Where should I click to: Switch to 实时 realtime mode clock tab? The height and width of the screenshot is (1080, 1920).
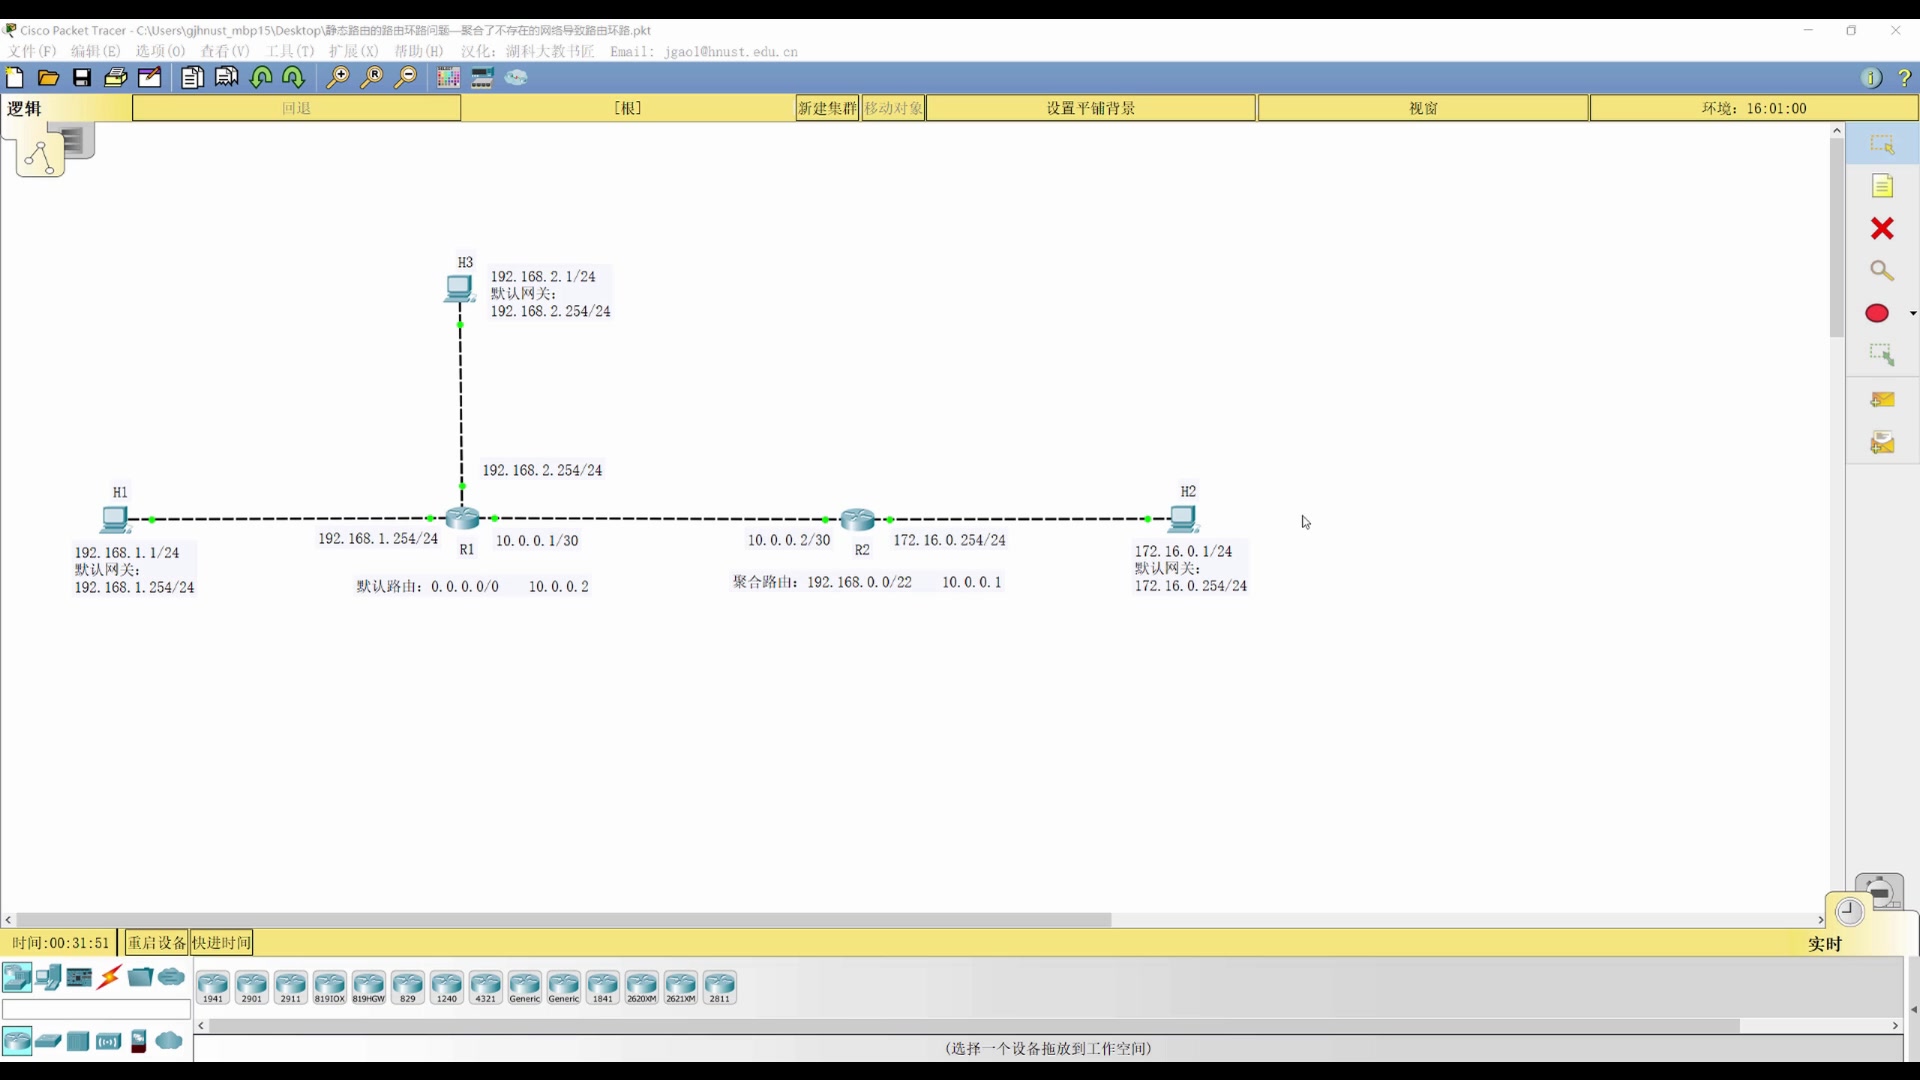click(x=1850, y=912)
